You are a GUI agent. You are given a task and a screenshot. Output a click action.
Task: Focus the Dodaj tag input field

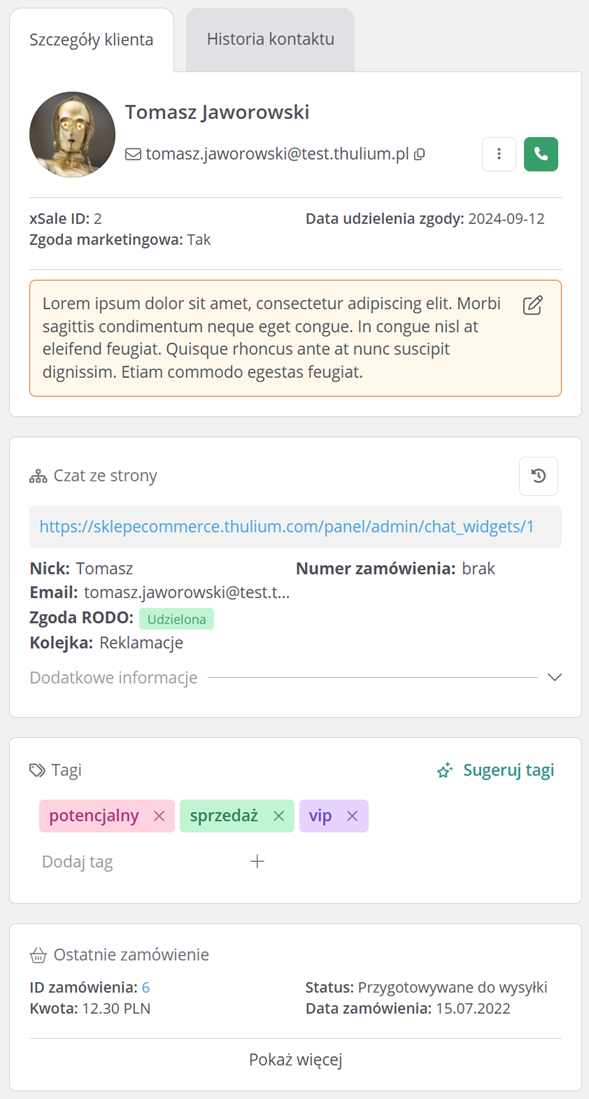[x=140, y=861]
